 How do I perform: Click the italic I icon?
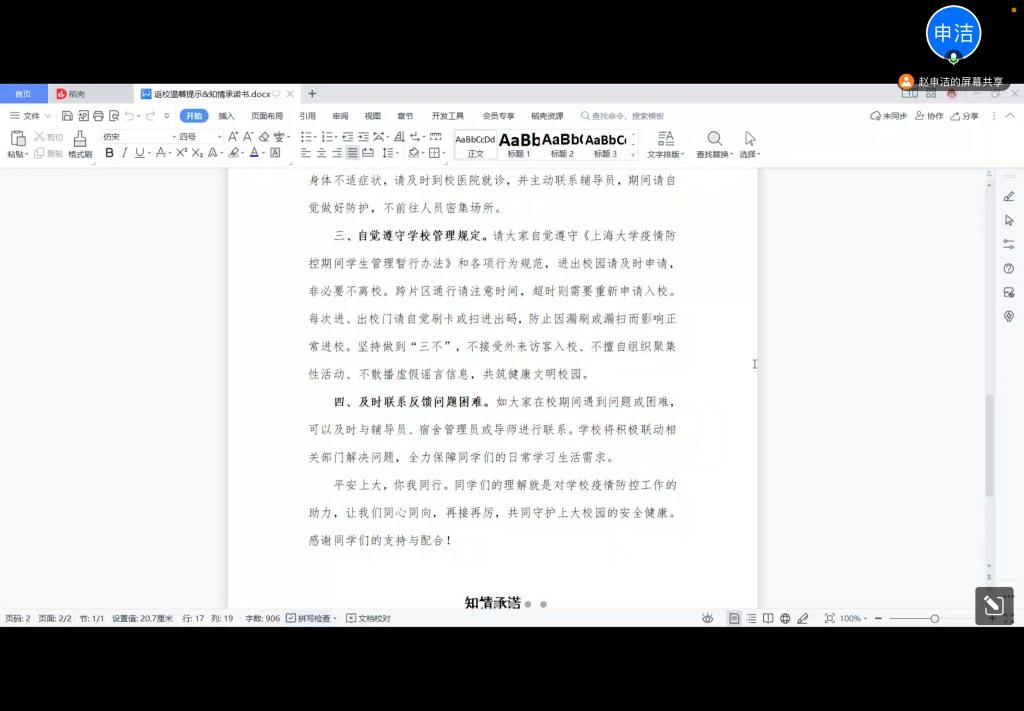pyautogui.click(x=124, y=153)
